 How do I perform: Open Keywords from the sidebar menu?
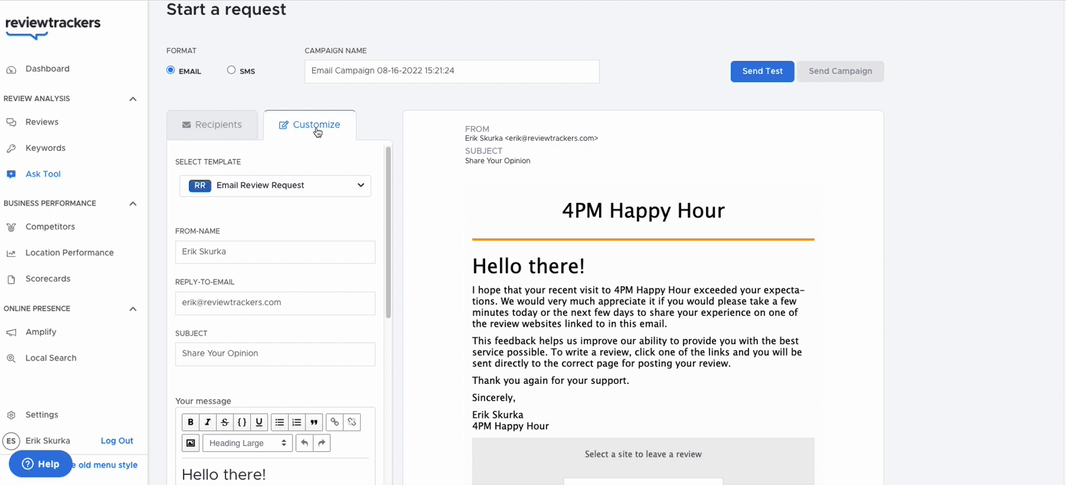46,148
